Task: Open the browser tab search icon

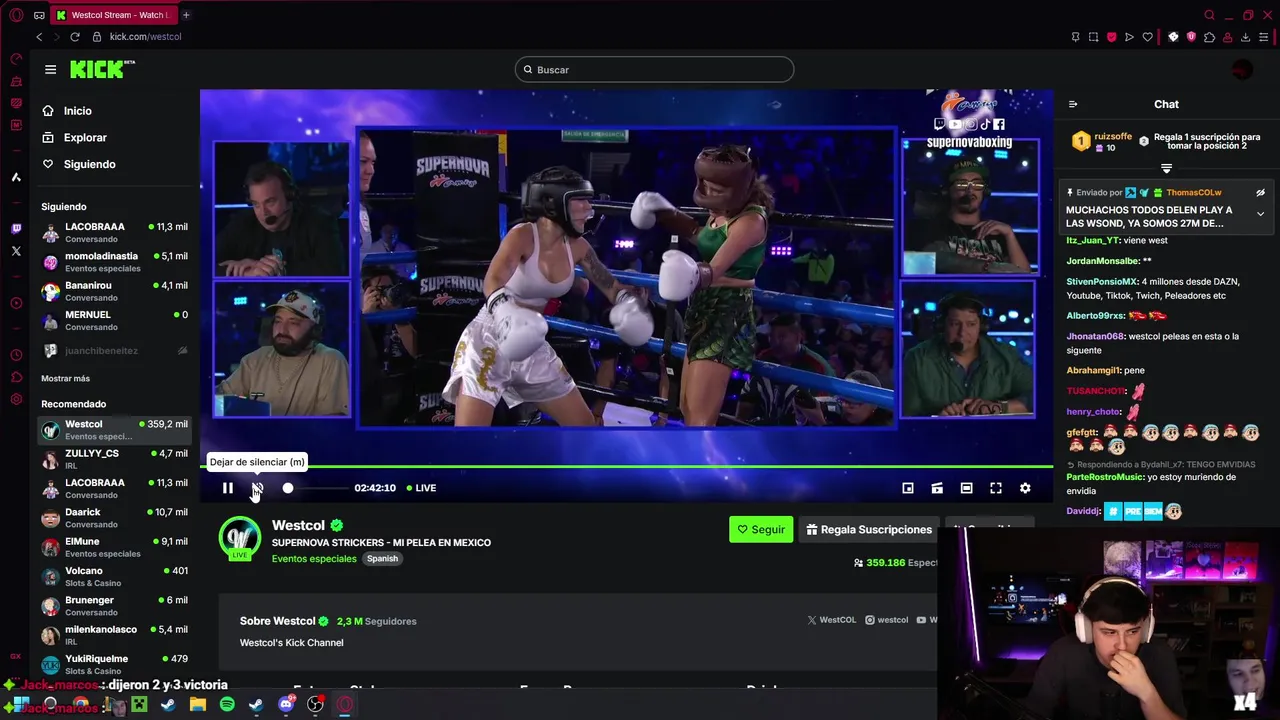Action: 1209,15
